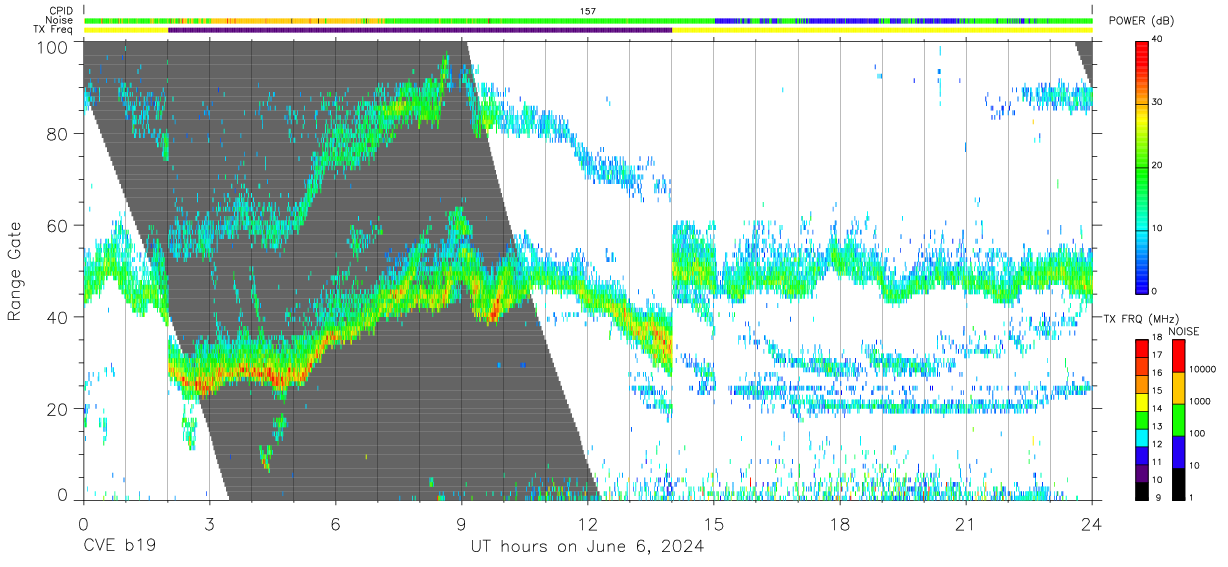
Task: Click the 'UT hours on June 6, 2024' title
Action: coord(588,547)
